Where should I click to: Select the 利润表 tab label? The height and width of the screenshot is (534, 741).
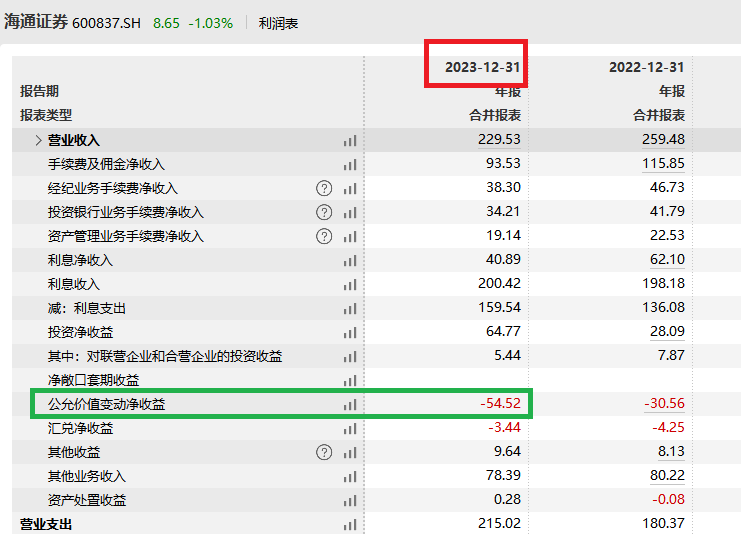pos(278,23)
